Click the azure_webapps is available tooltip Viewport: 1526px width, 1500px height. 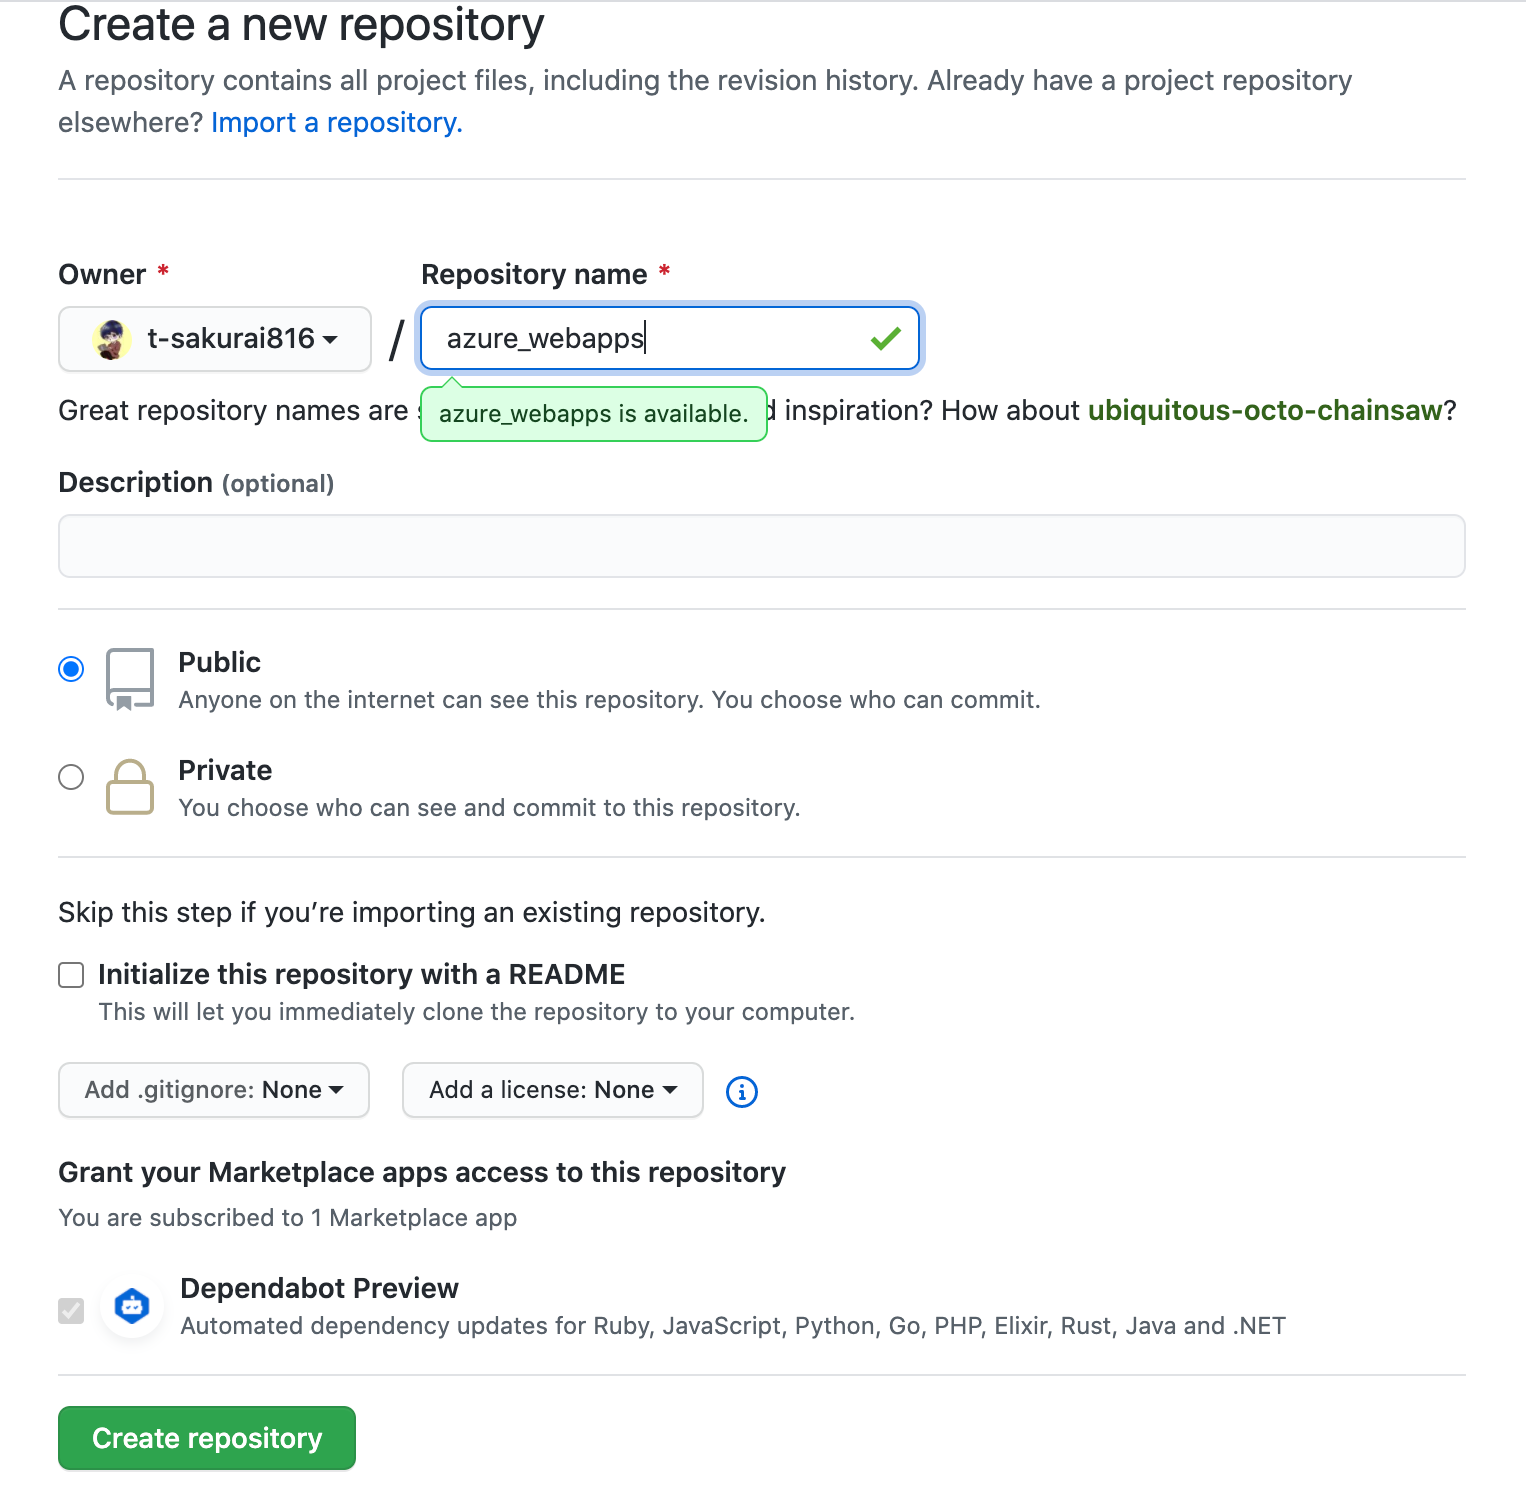click(594, 414)
